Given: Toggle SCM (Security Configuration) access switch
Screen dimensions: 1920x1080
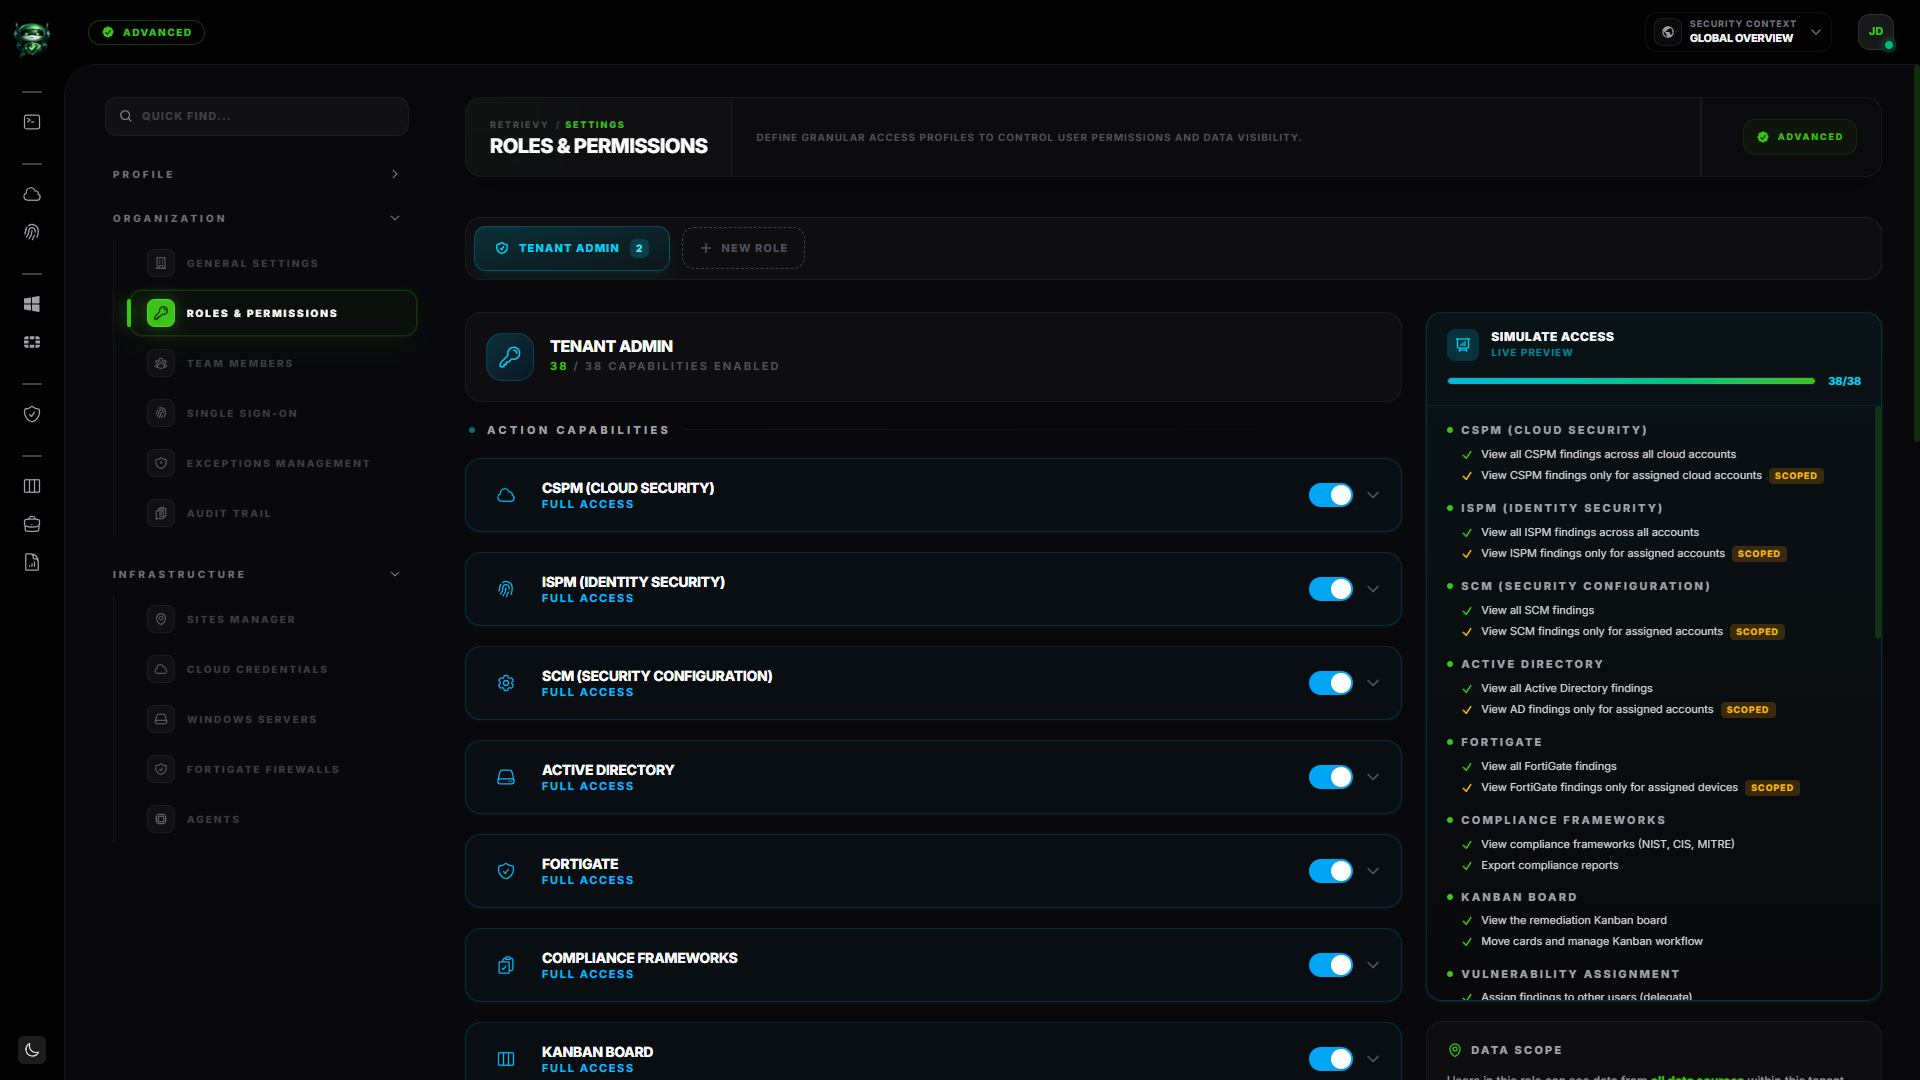Looking at the screenshot, I should coord(1331,683).
